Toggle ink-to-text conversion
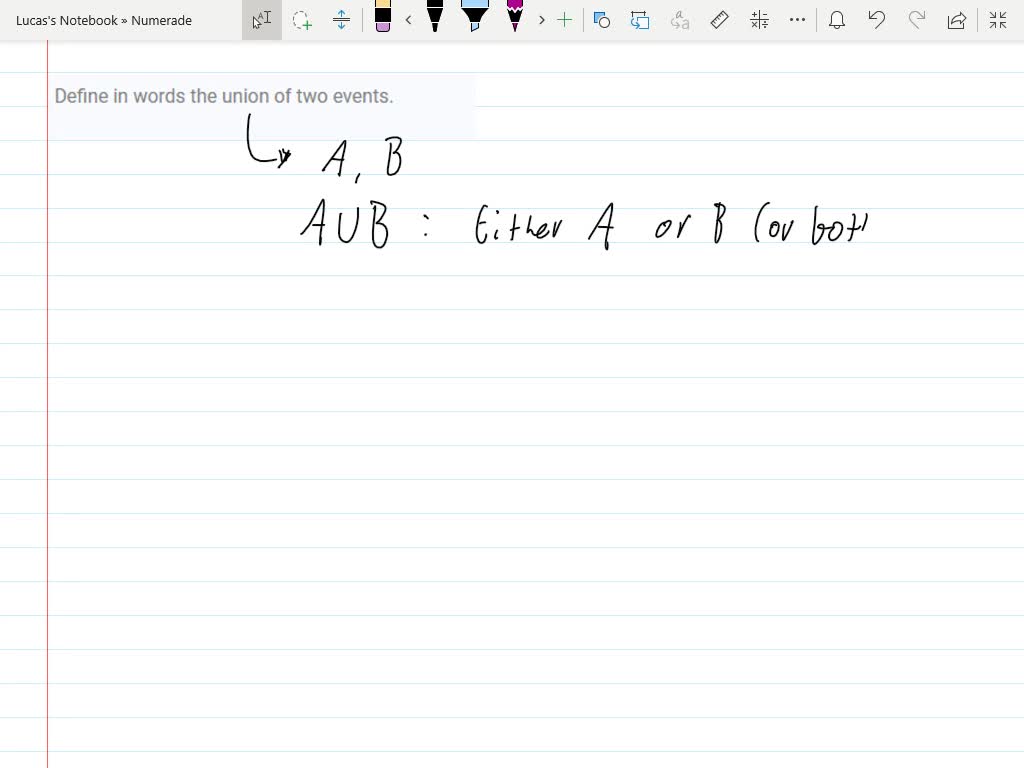This screenshot has width=1024, height=768. pyautogui.click(x=681, y=18)
